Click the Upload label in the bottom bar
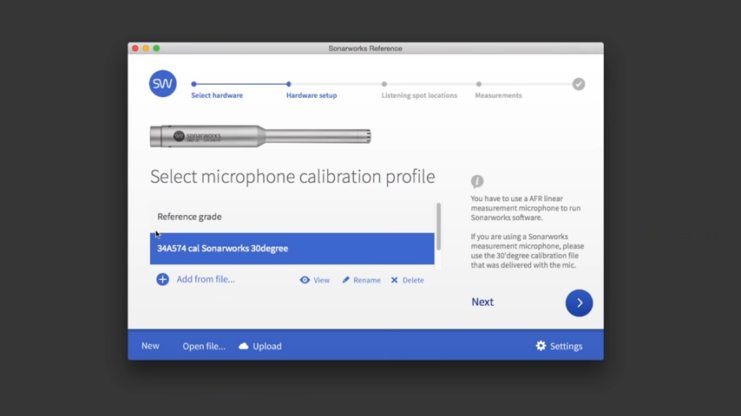741x416 pixels. 267,346
